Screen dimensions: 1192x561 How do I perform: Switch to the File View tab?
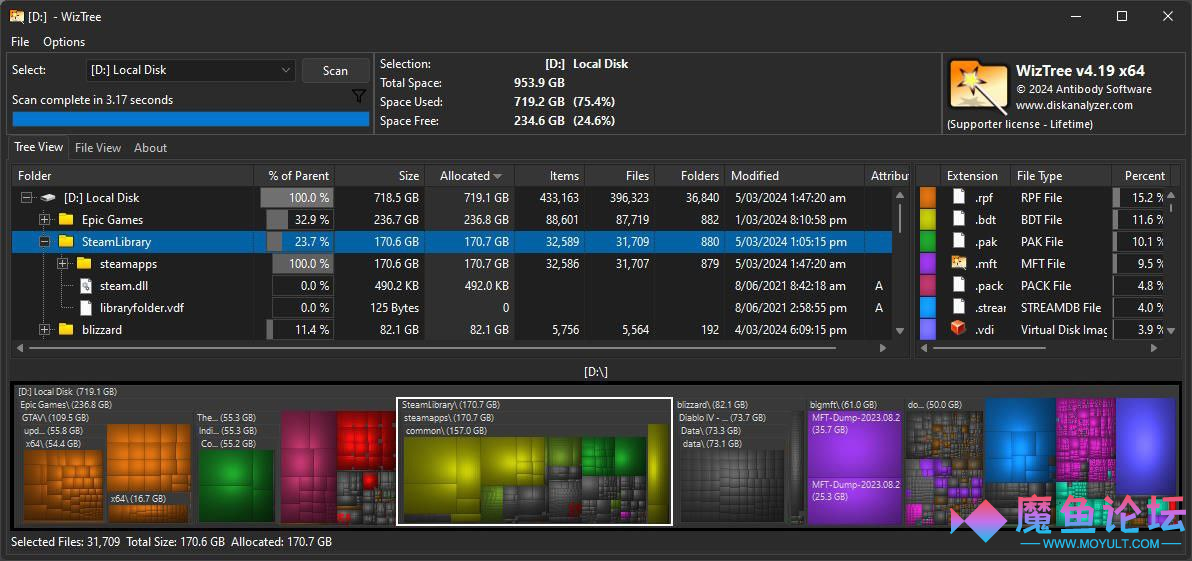tap(98, 148)
